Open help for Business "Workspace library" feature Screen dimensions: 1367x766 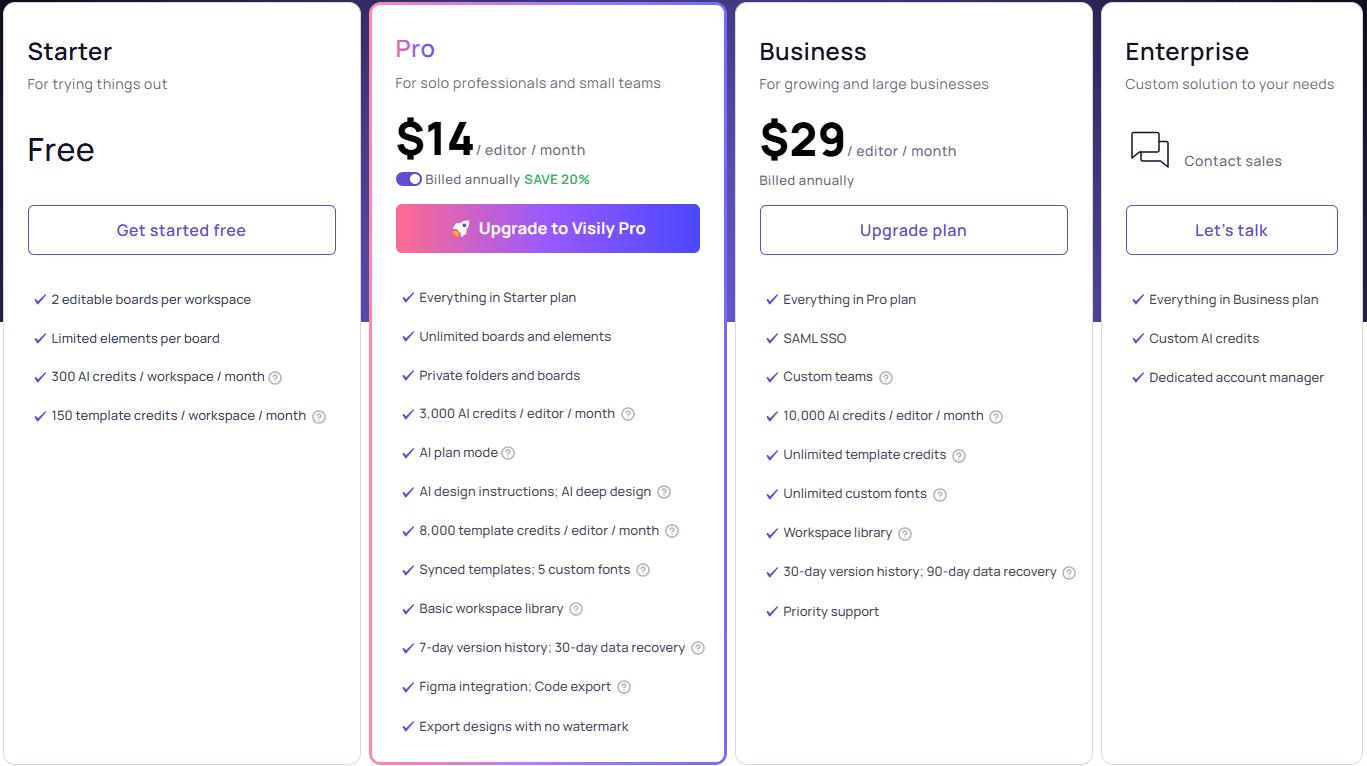905,533
